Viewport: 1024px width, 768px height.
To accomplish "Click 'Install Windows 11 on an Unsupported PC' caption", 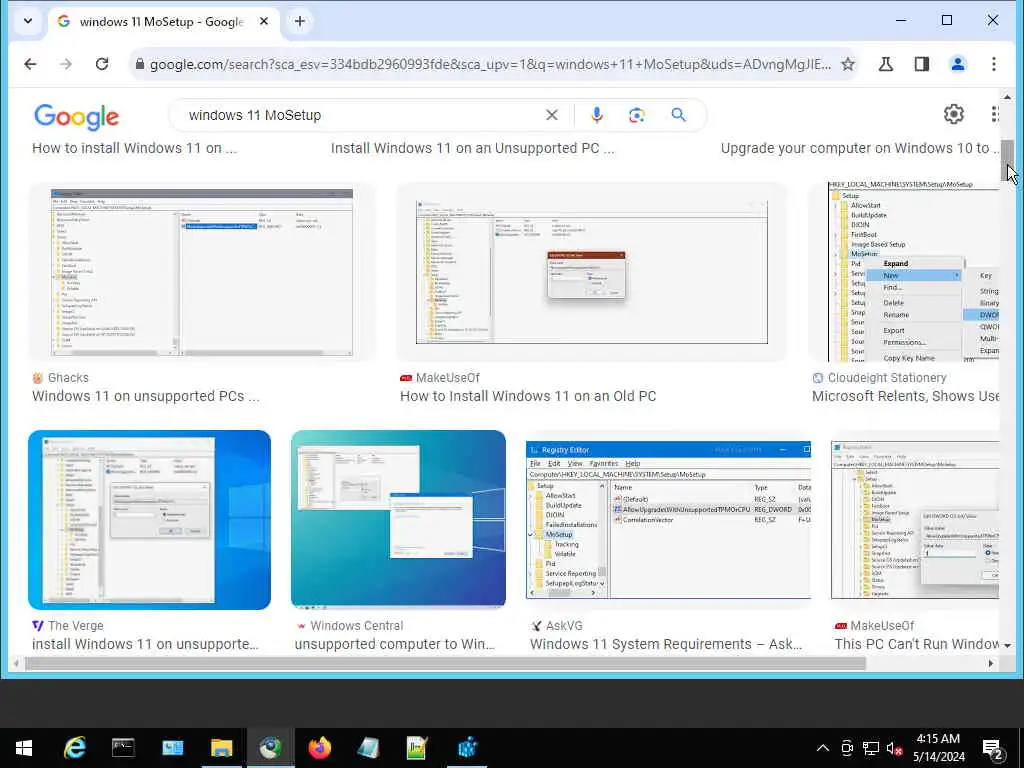I will [472, 148].
